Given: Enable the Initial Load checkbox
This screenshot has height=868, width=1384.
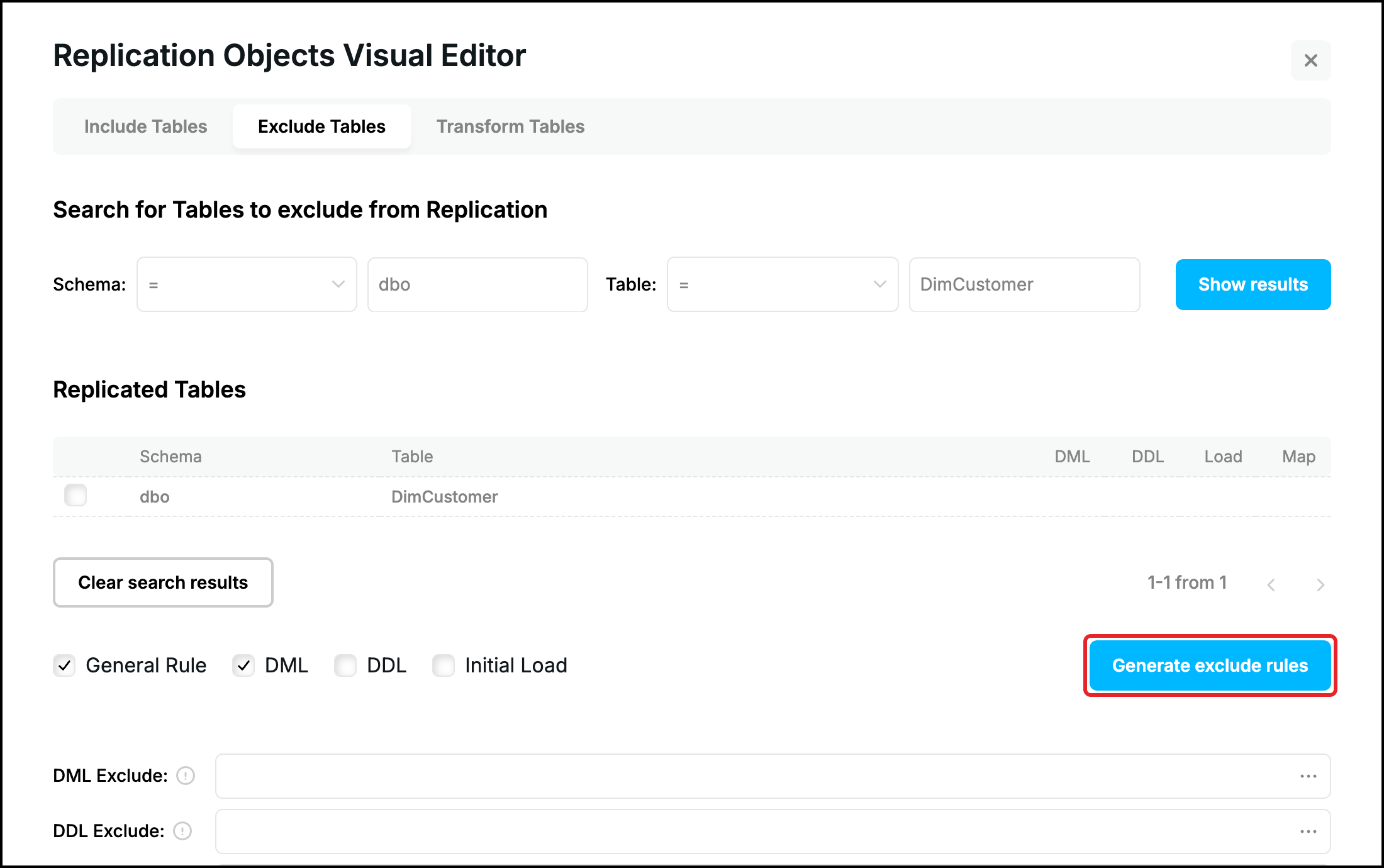Looking at the screenshot, I should 444,665.
